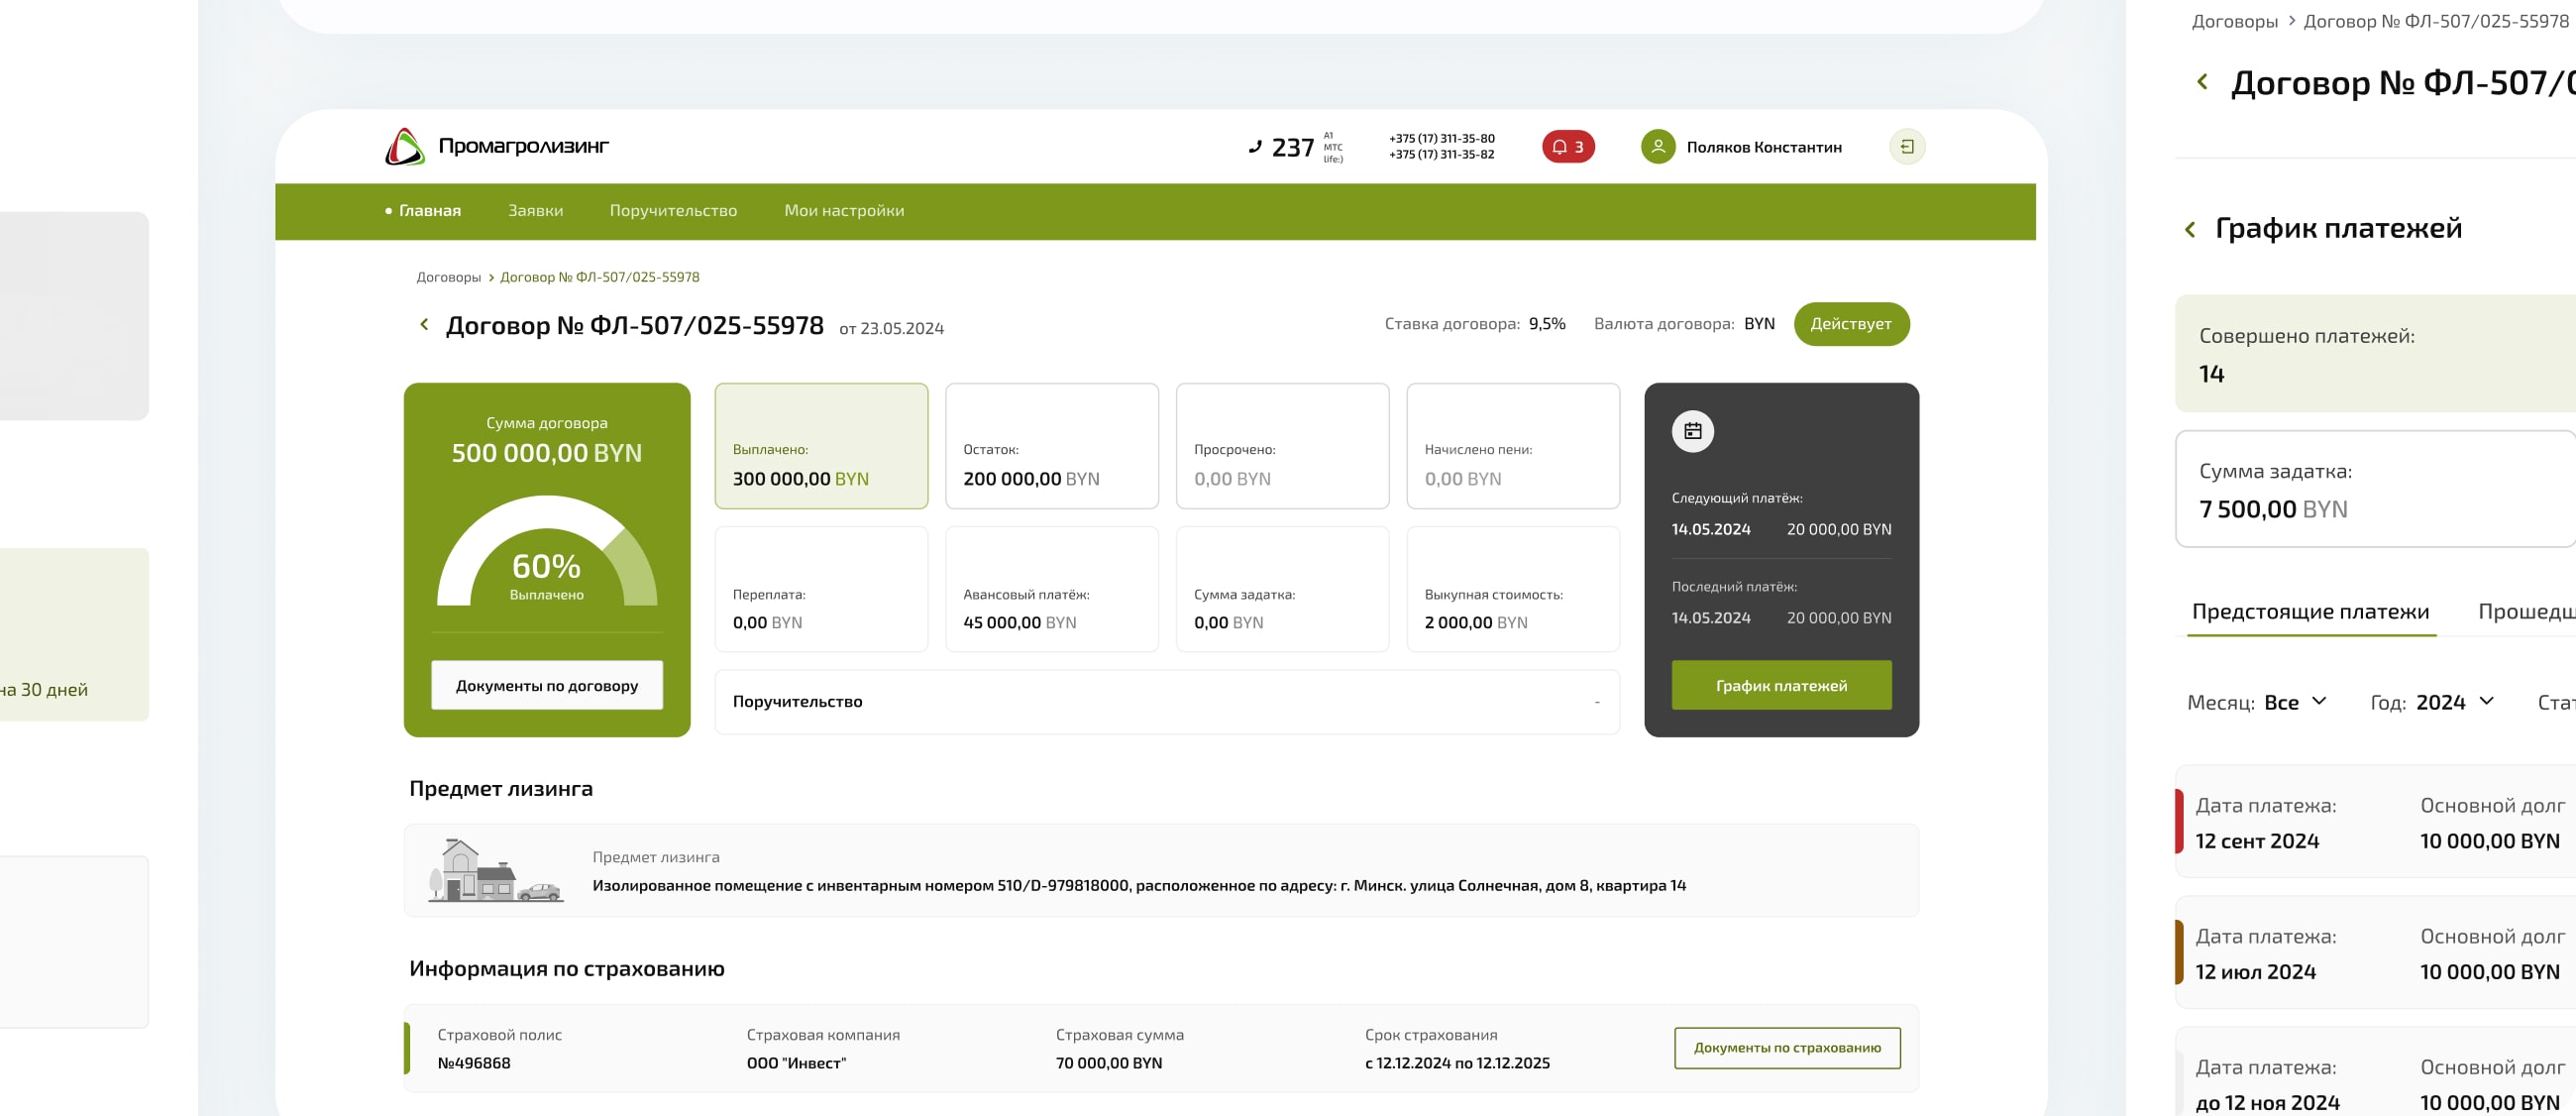Switch to Предстоящие платежи tab
The image size is (2576, 1116).
[2309, 611]
